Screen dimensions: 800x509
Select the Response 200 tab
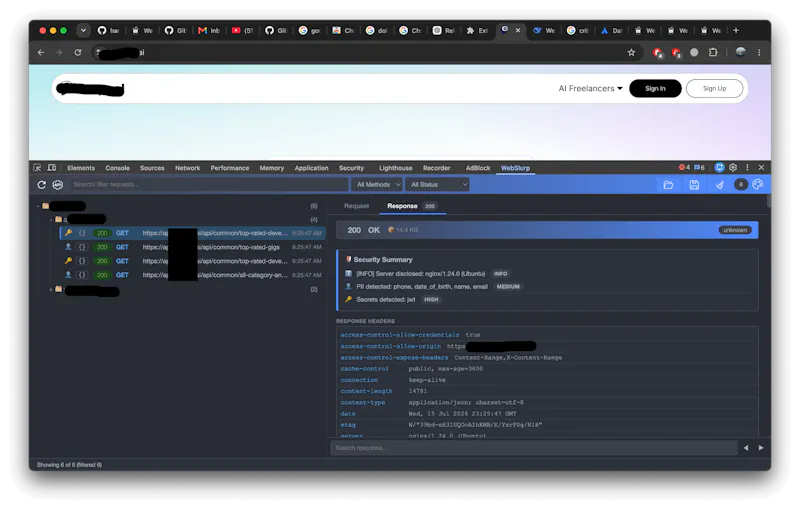coord(411,206)
